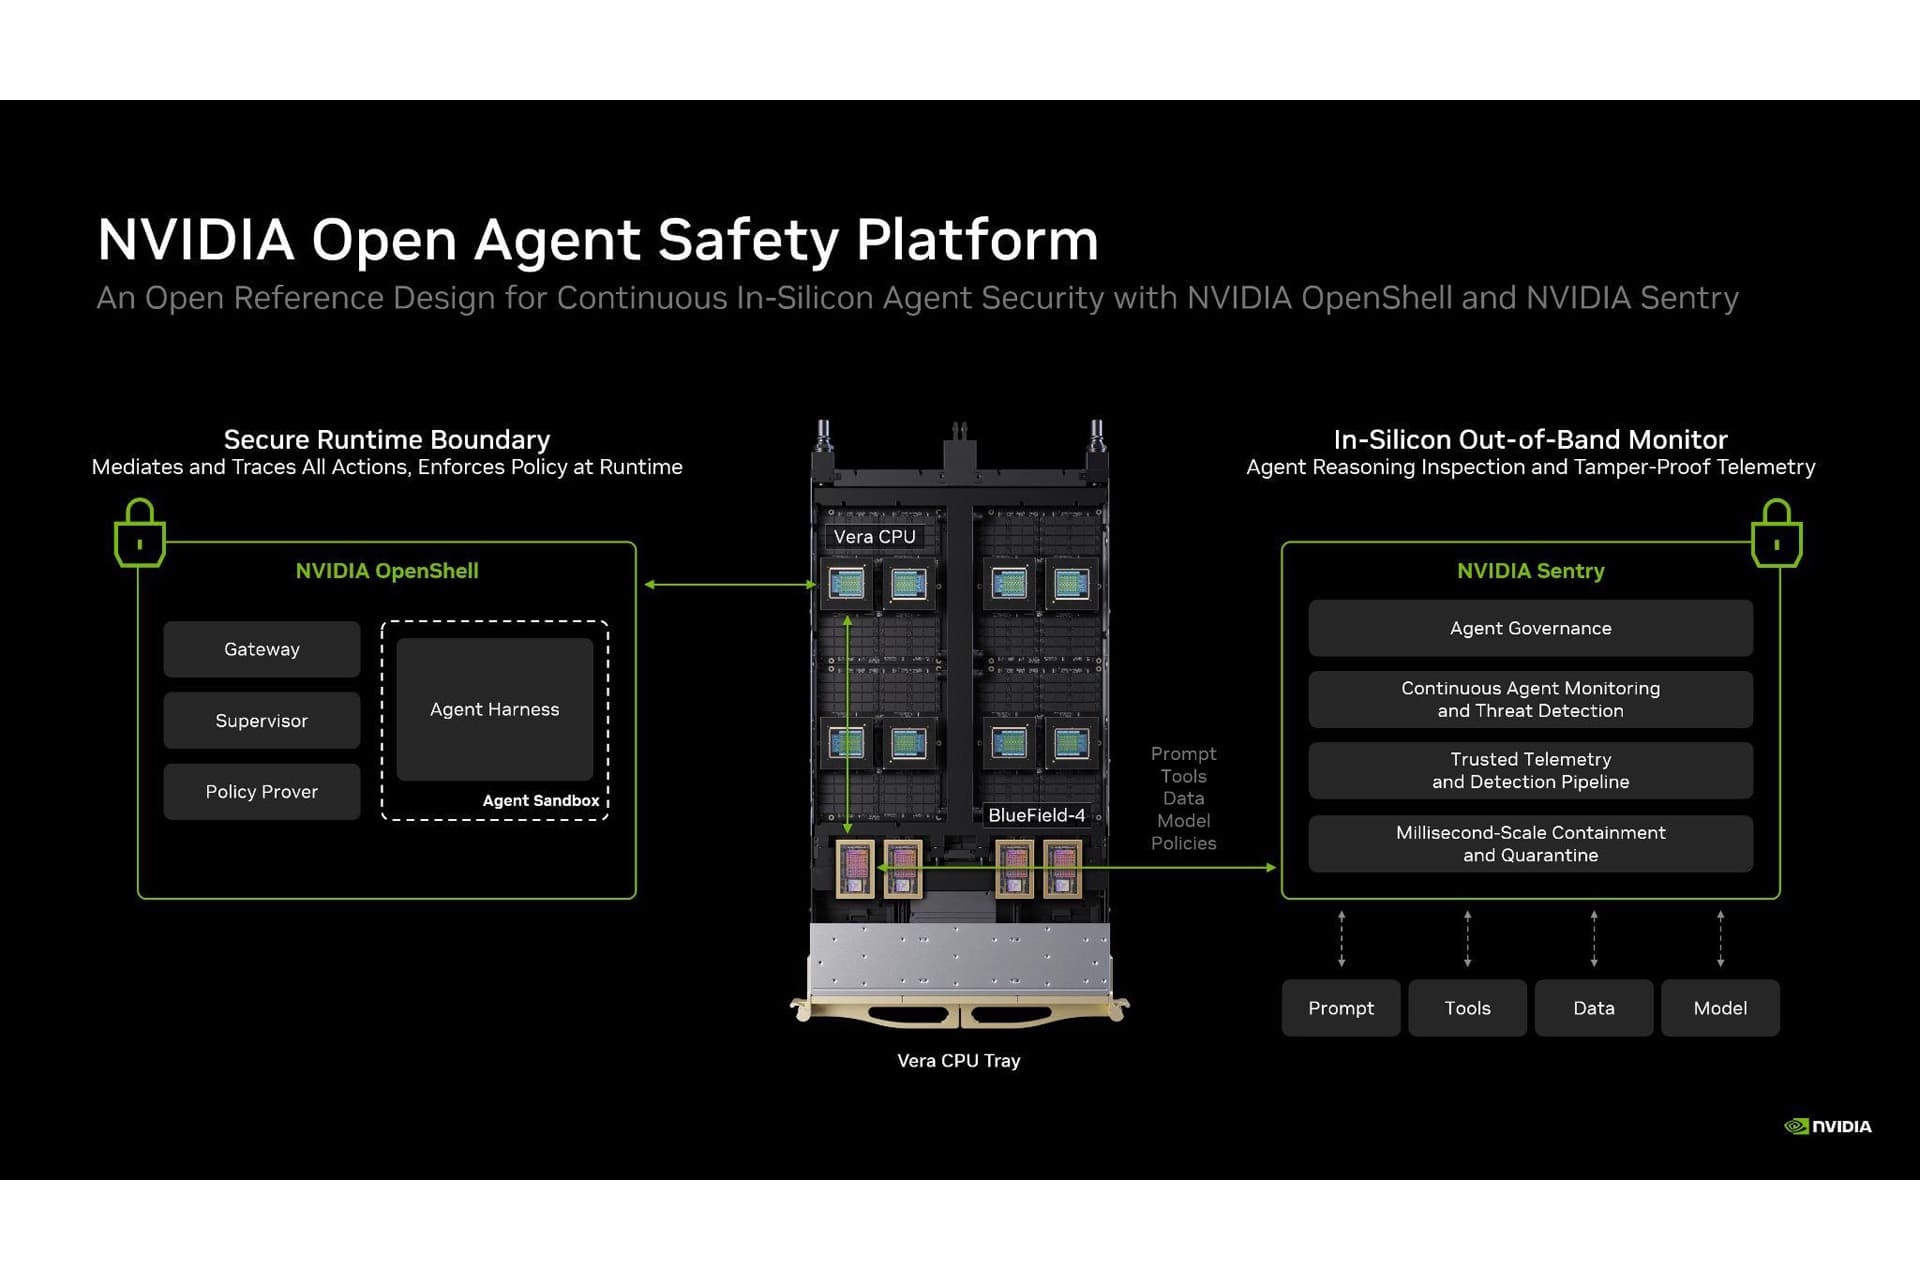
Task: Click Continuous Agent Monitoring and Threat Detection
Action: tap(1530, 699)
